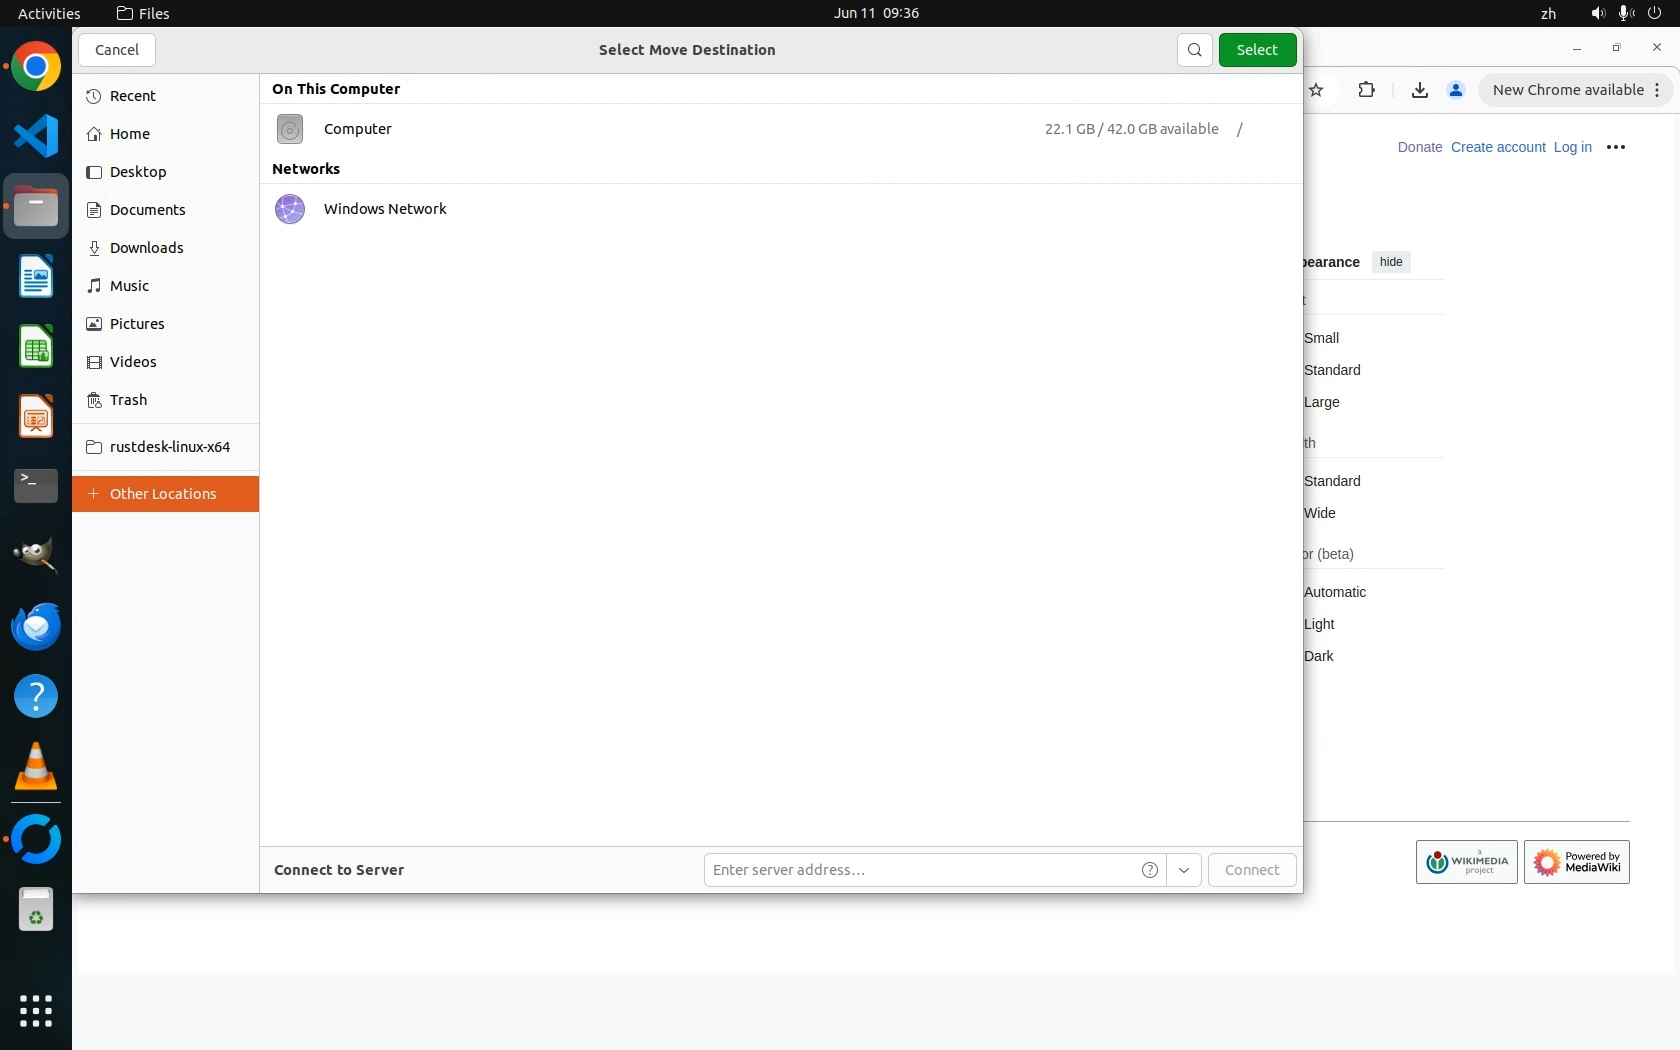Open Chrome downloads icon
1680x1050 pixels.
1419,90
